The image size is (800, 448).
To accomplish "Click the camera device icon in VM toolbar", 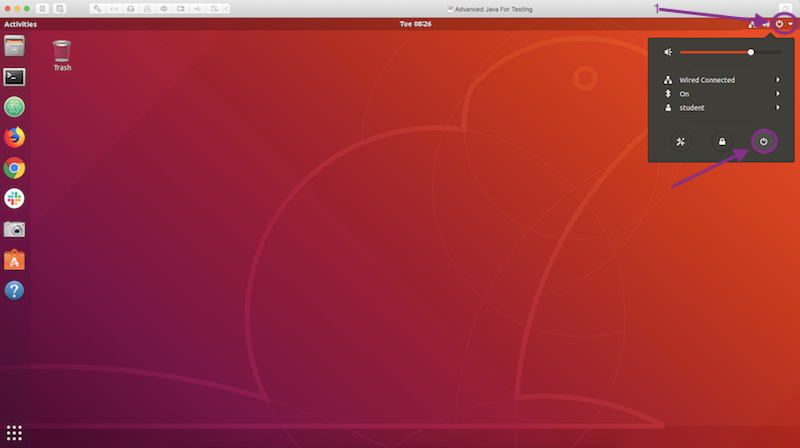I will (181, 9).
